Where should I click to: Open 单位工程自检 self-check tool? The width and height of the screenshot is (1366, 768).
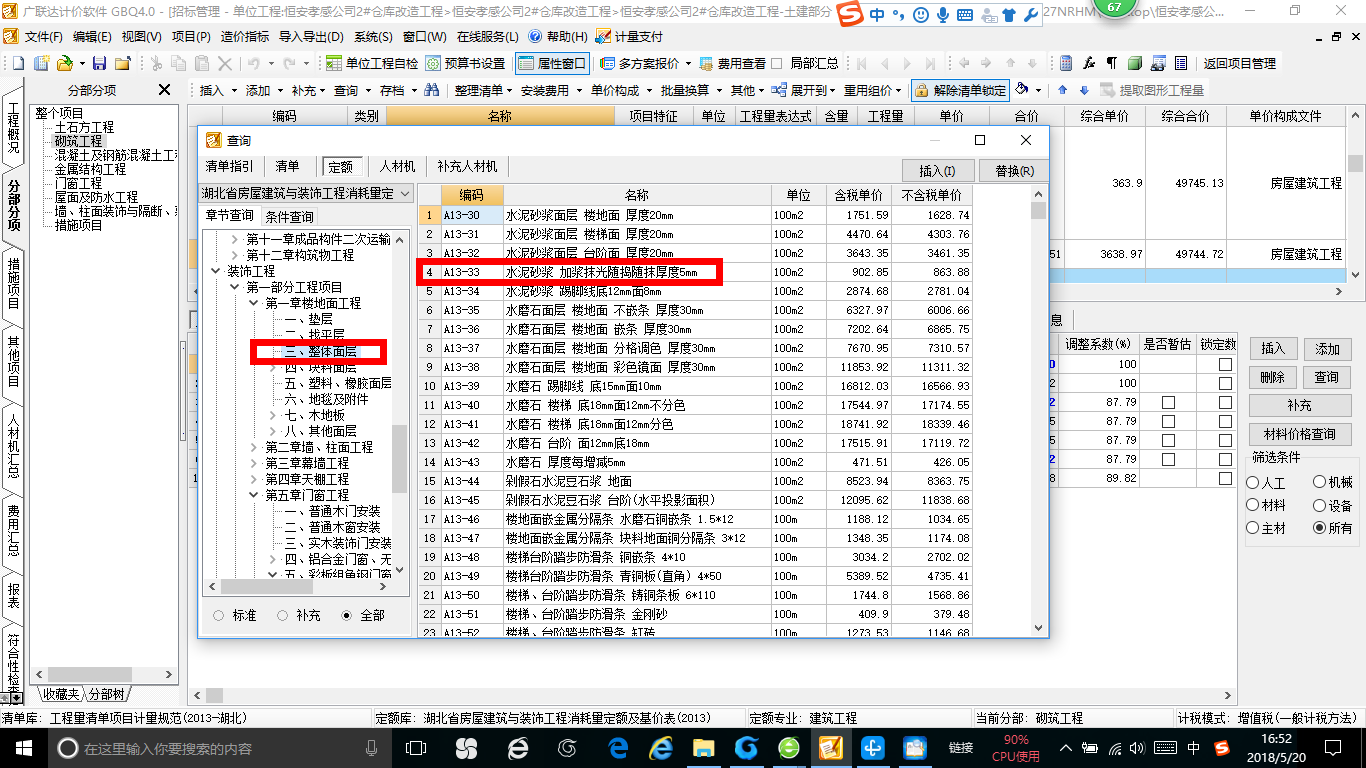372,63
